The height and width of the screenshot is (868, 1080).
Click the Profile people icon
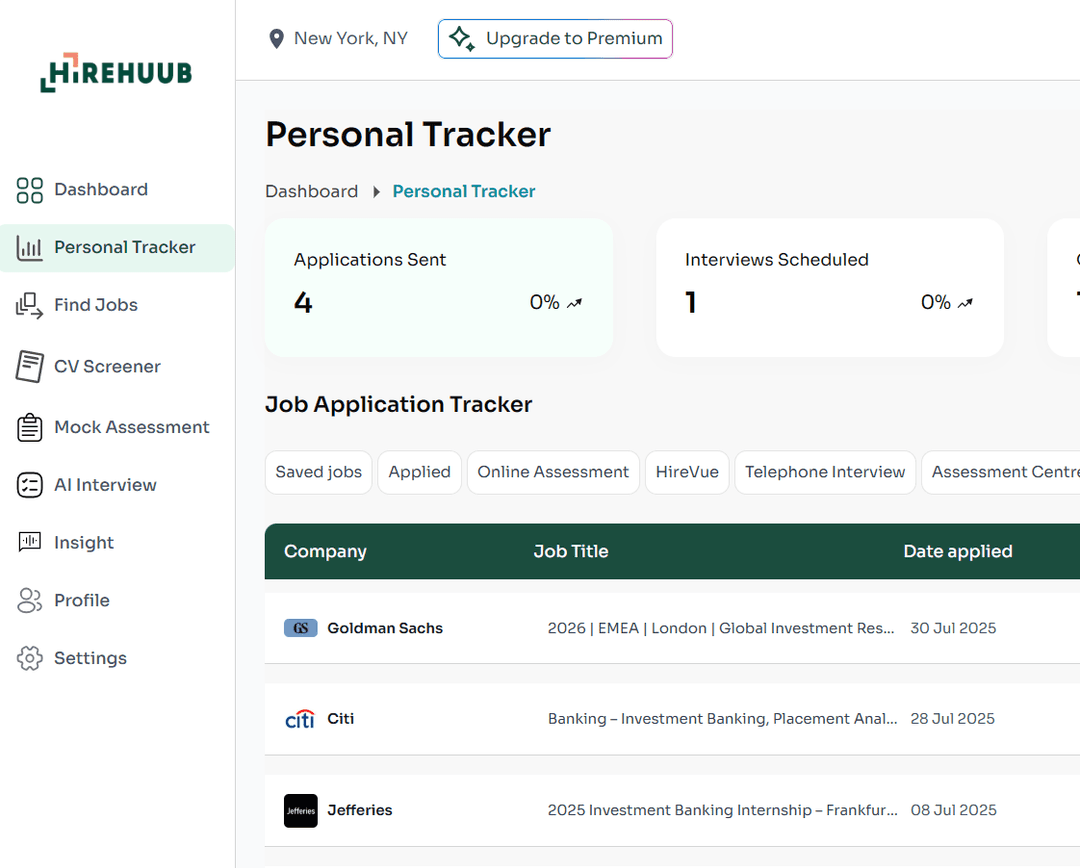click(30, 600)
